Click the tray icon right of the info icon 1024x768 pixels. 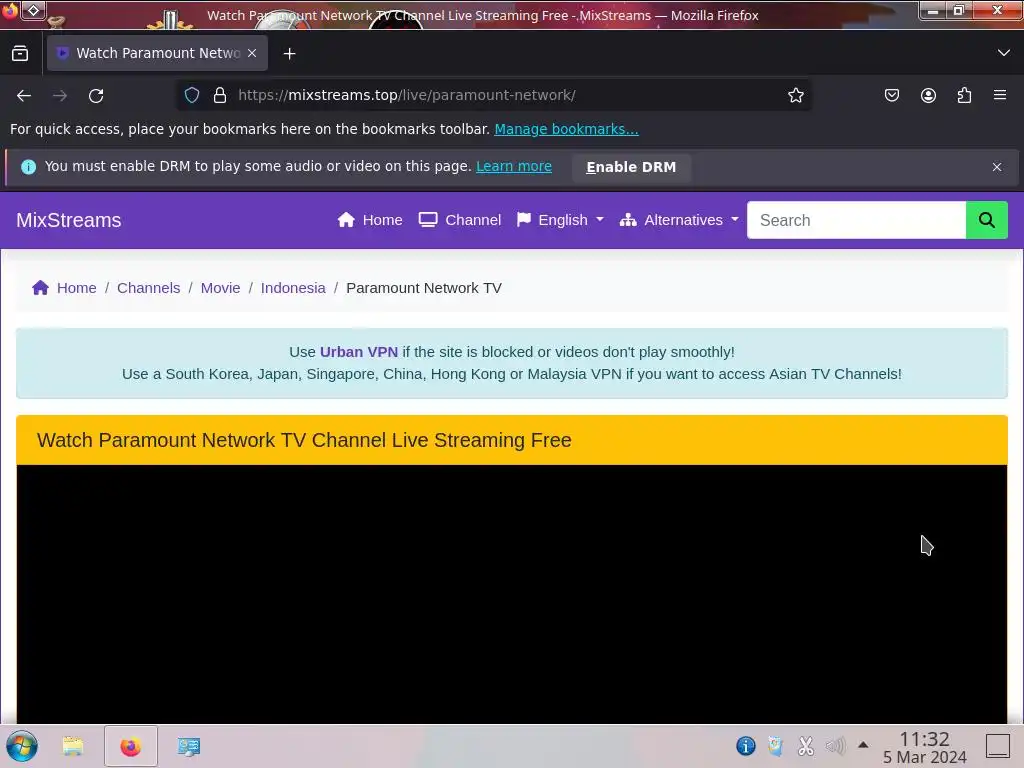point(775,746)
